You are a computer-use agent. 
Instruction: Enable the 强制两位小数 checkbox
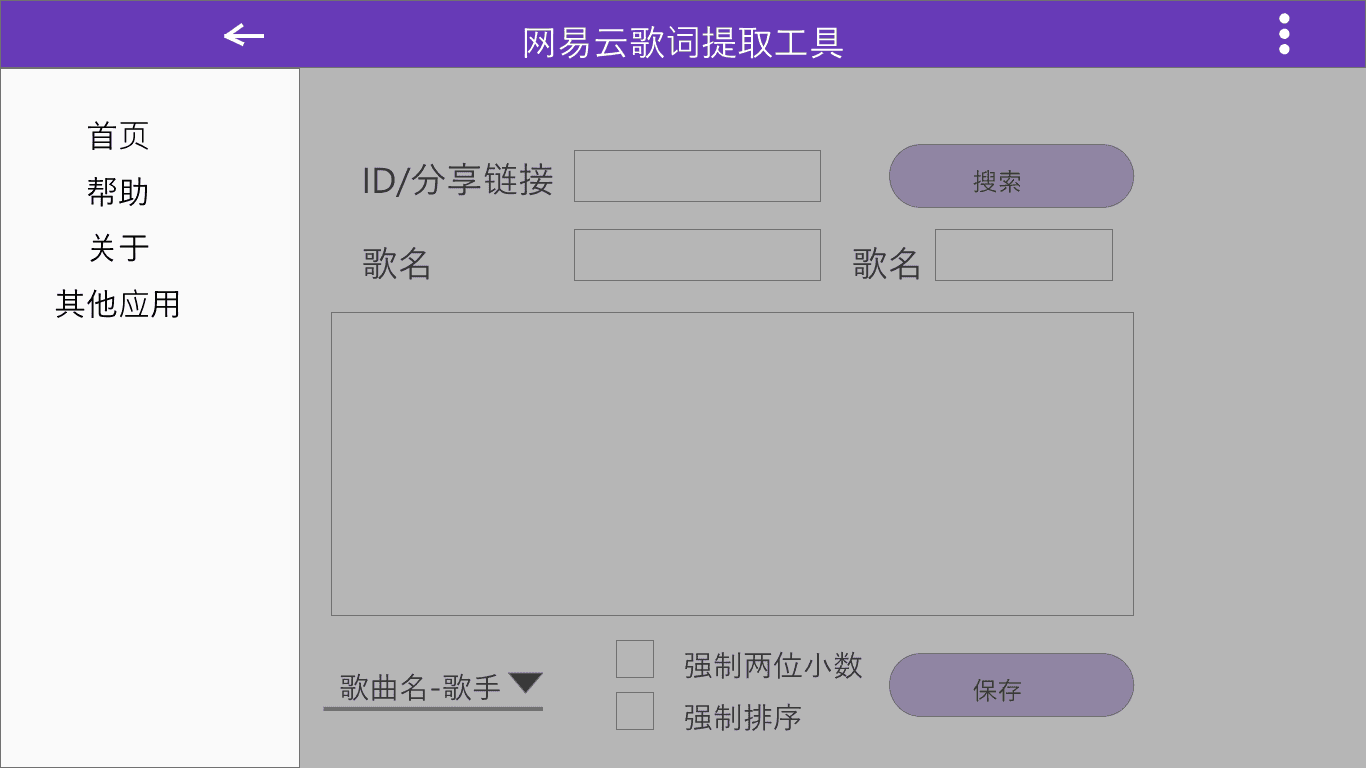coord(635,659)
